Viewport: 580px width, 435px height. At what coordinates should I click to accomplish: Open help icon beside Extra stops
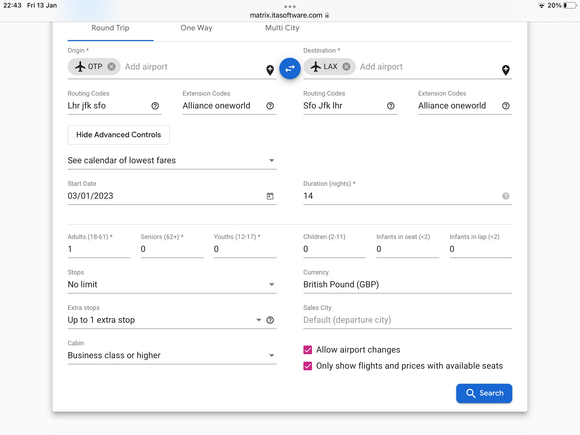pos(270,320)
